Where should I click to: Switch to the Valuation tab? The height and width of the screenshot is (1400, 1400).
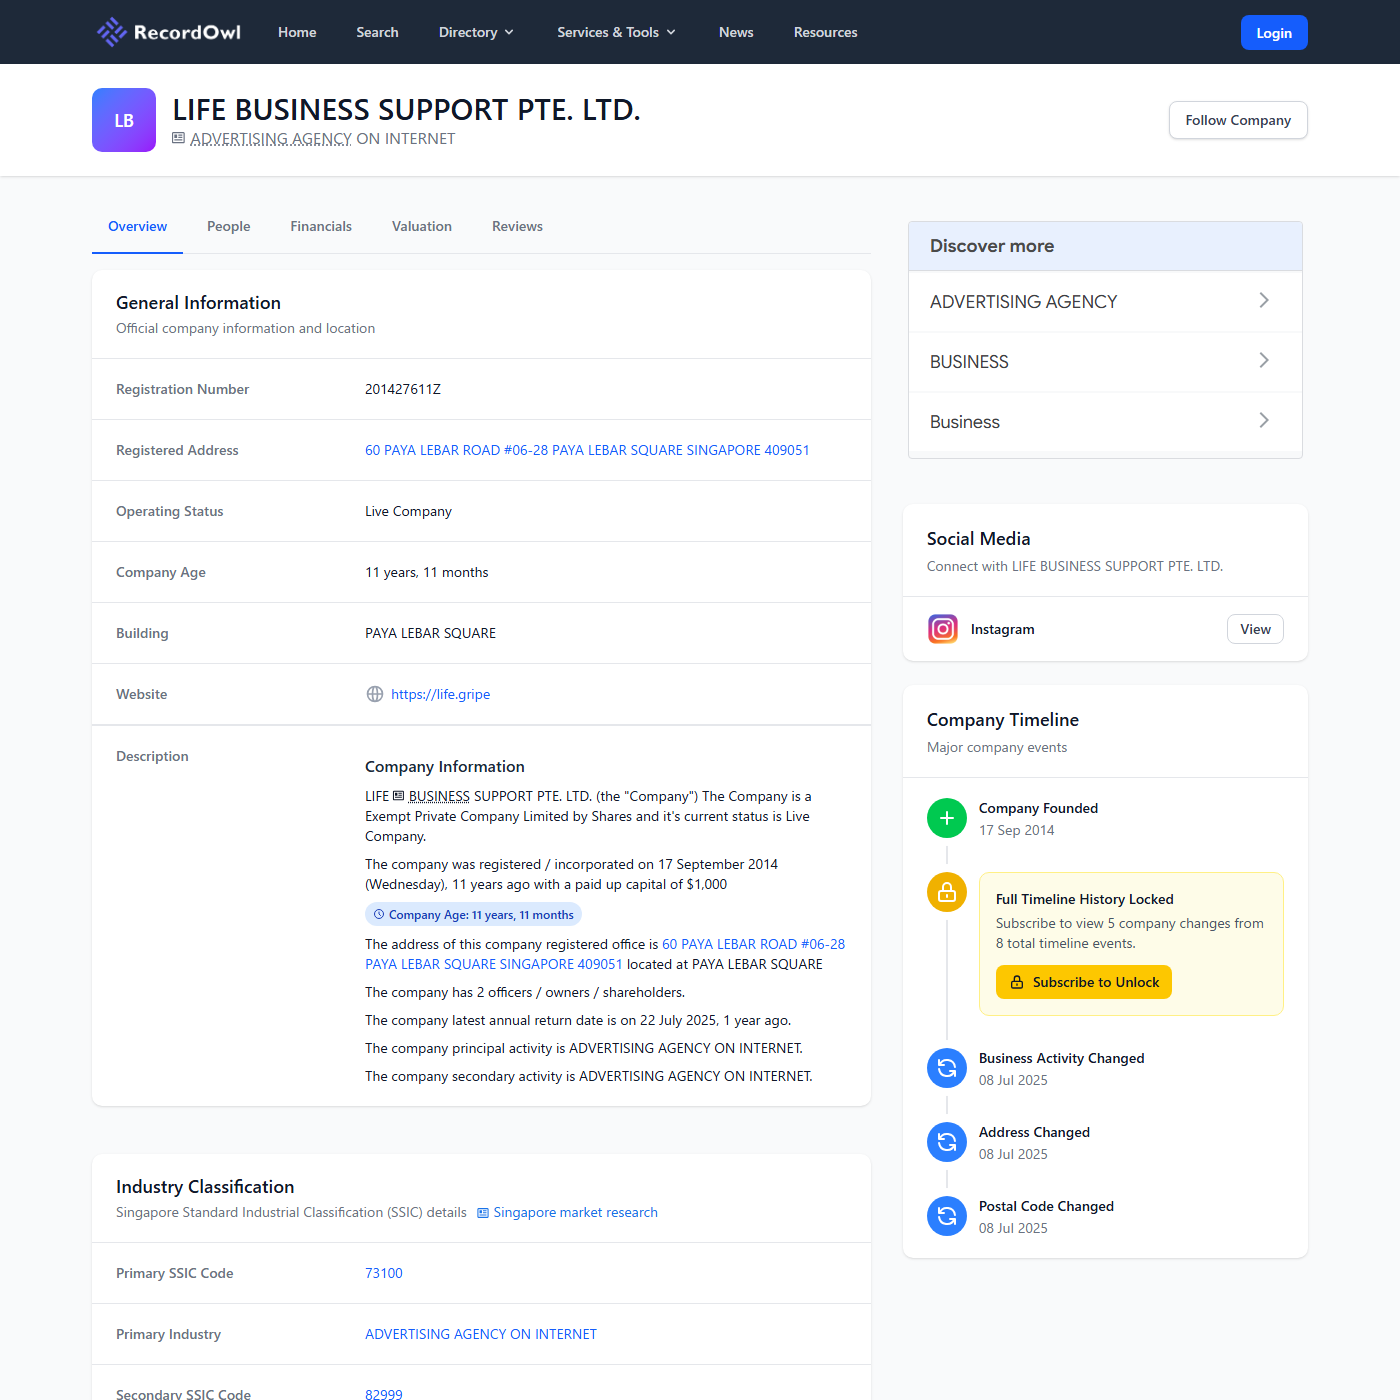point(422,226)
